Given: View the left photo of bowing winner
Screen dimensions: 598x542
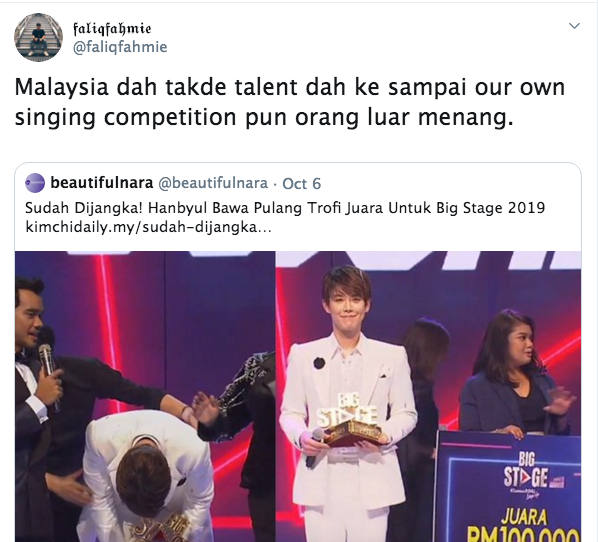Looking at the screenshot, I should tap(145, 396).
